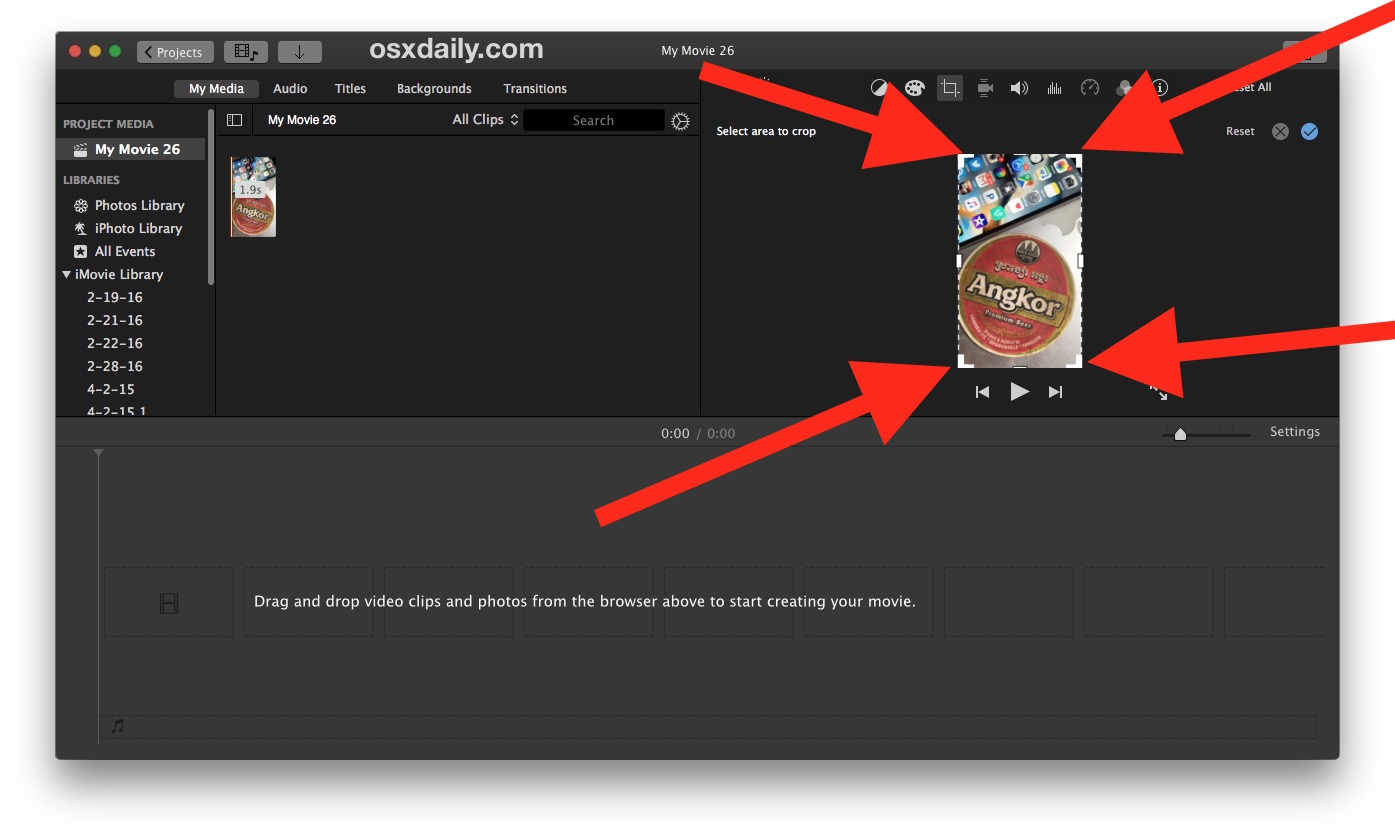Click the red close window button

tap(75, 51)
